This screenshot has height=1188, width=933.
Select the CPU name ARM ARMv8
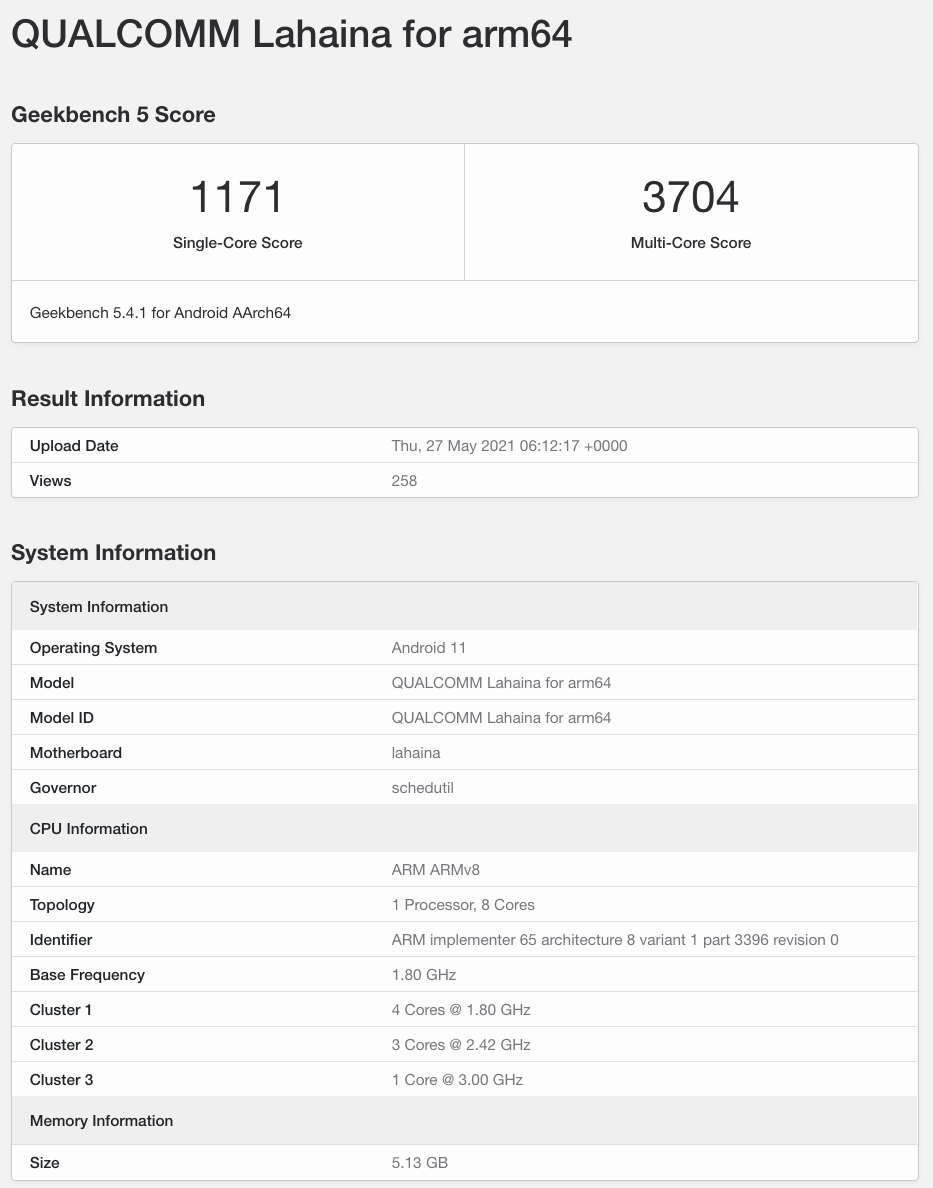click(436, 870)
